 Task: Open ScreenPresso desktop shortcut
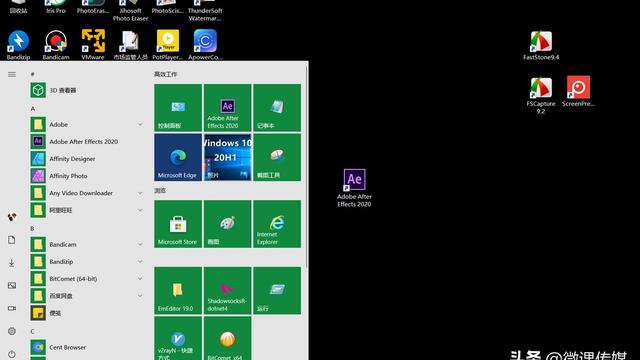578,92
